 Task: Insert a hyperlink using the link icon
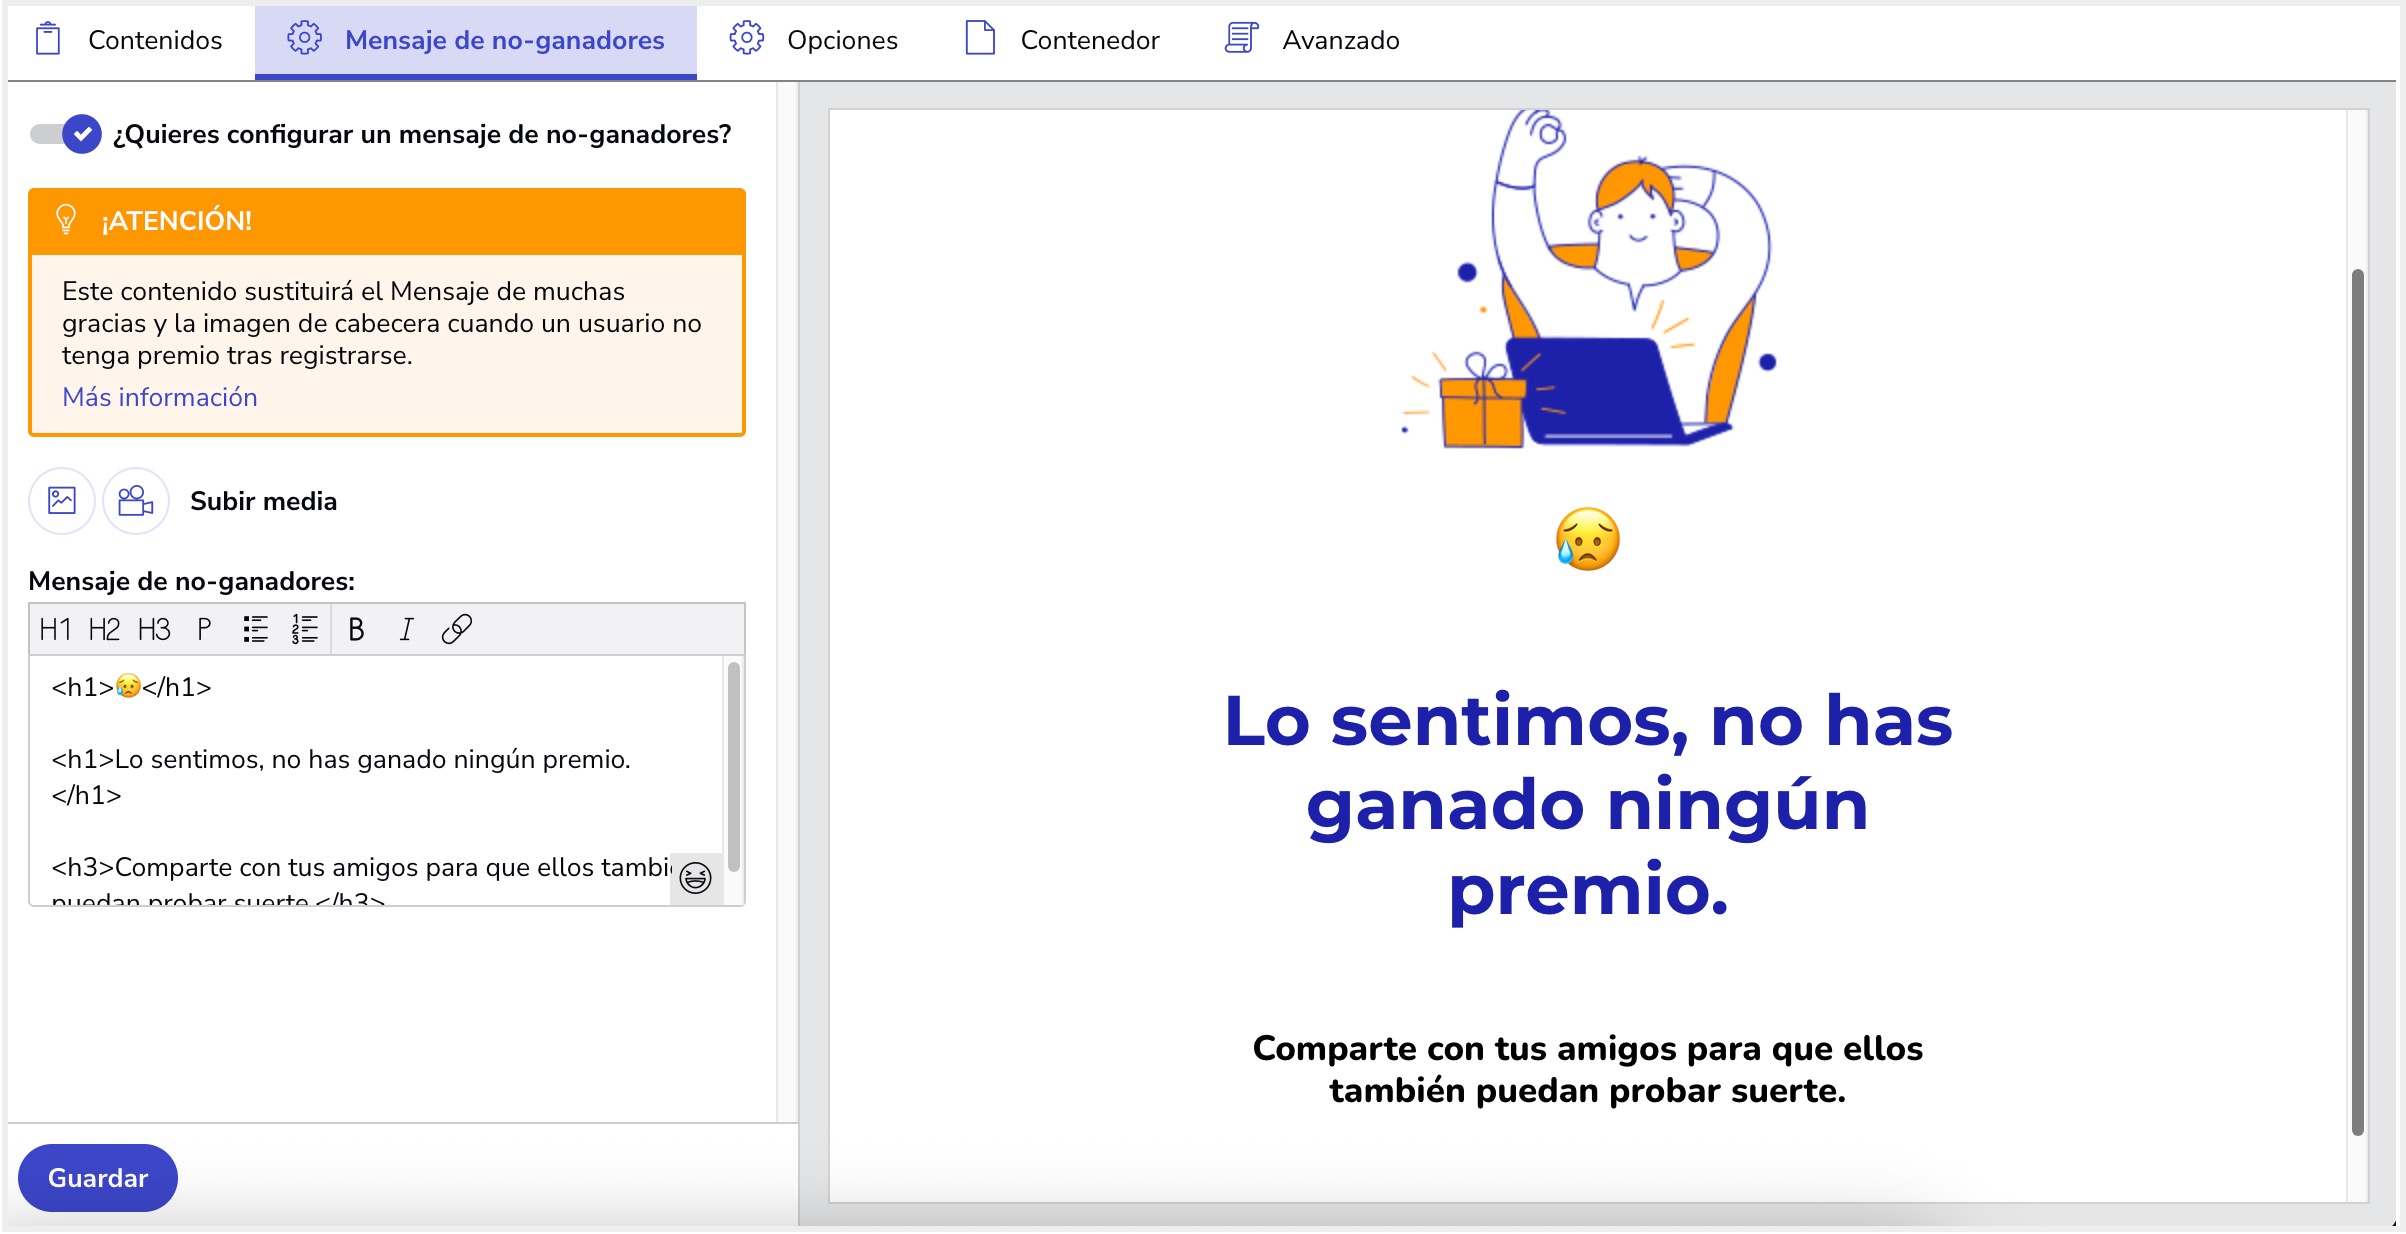457,630
